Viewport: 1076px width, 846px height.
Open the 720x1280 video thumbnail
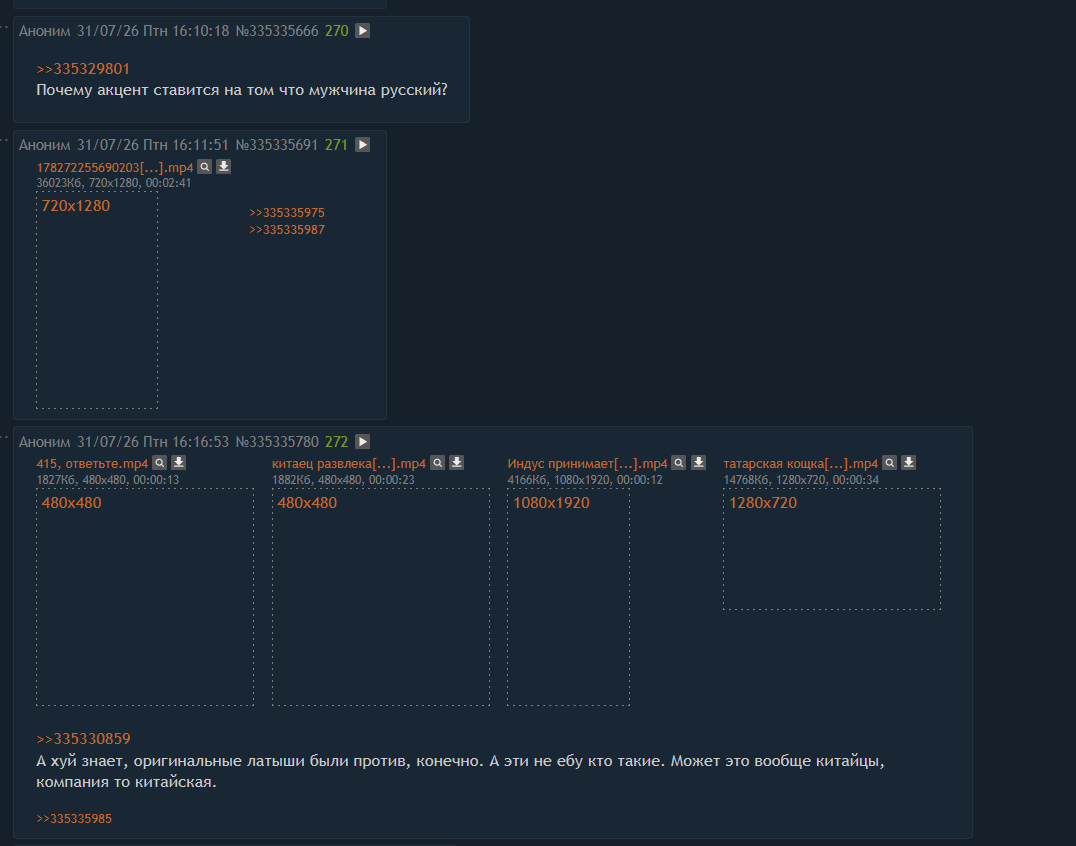click(97, 300)
